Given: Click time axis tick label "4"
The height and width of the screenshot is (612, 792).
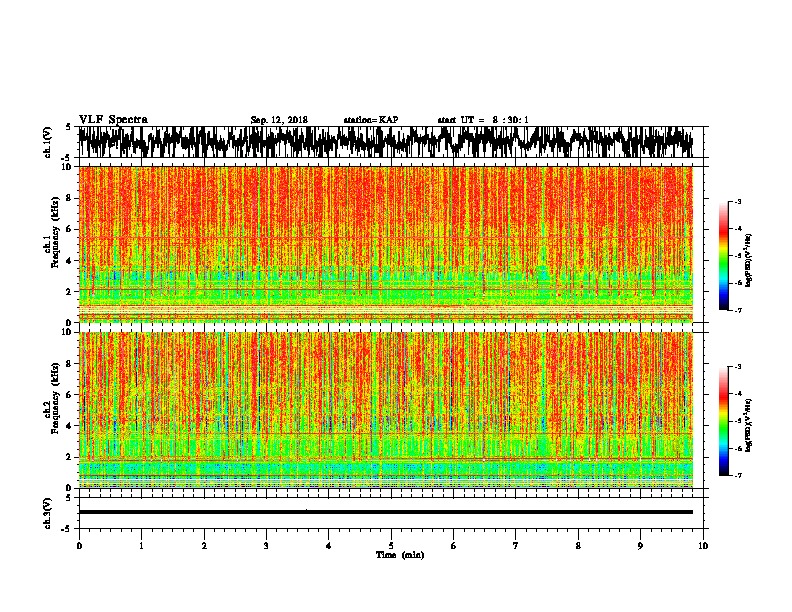Looking at the screenshot, I should (329, 546).
